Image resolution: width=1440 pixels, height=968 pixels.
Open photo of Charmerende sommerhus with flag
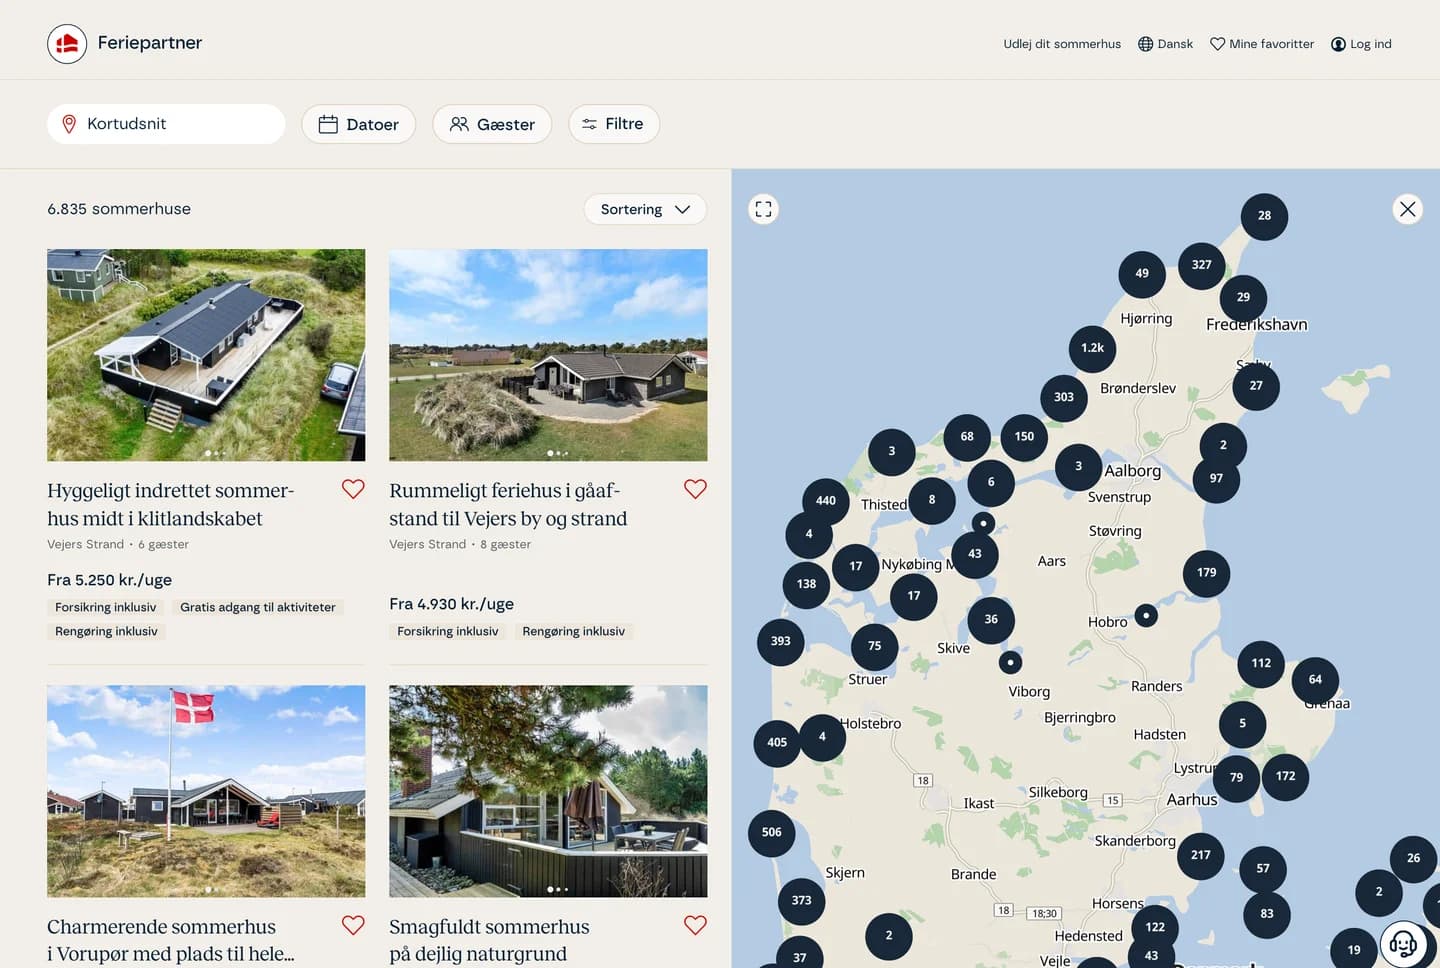click(206, 791)
